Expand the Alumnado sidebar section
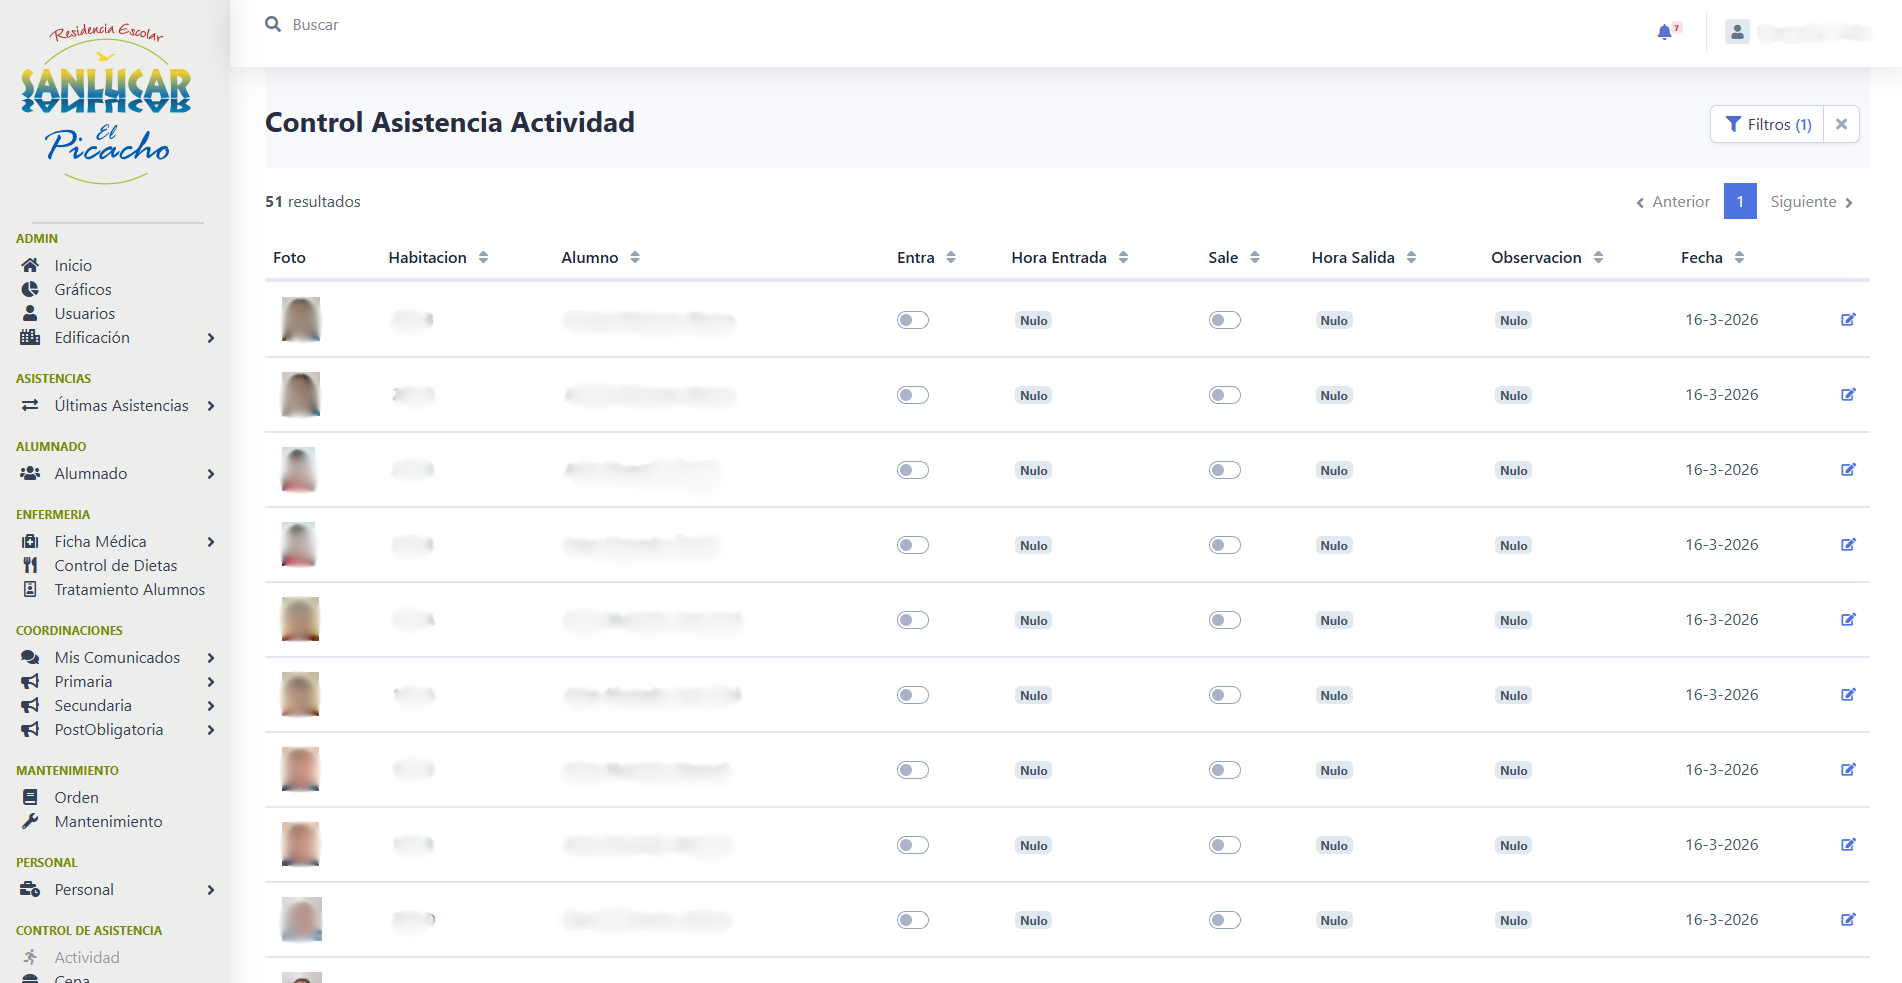 210,474
